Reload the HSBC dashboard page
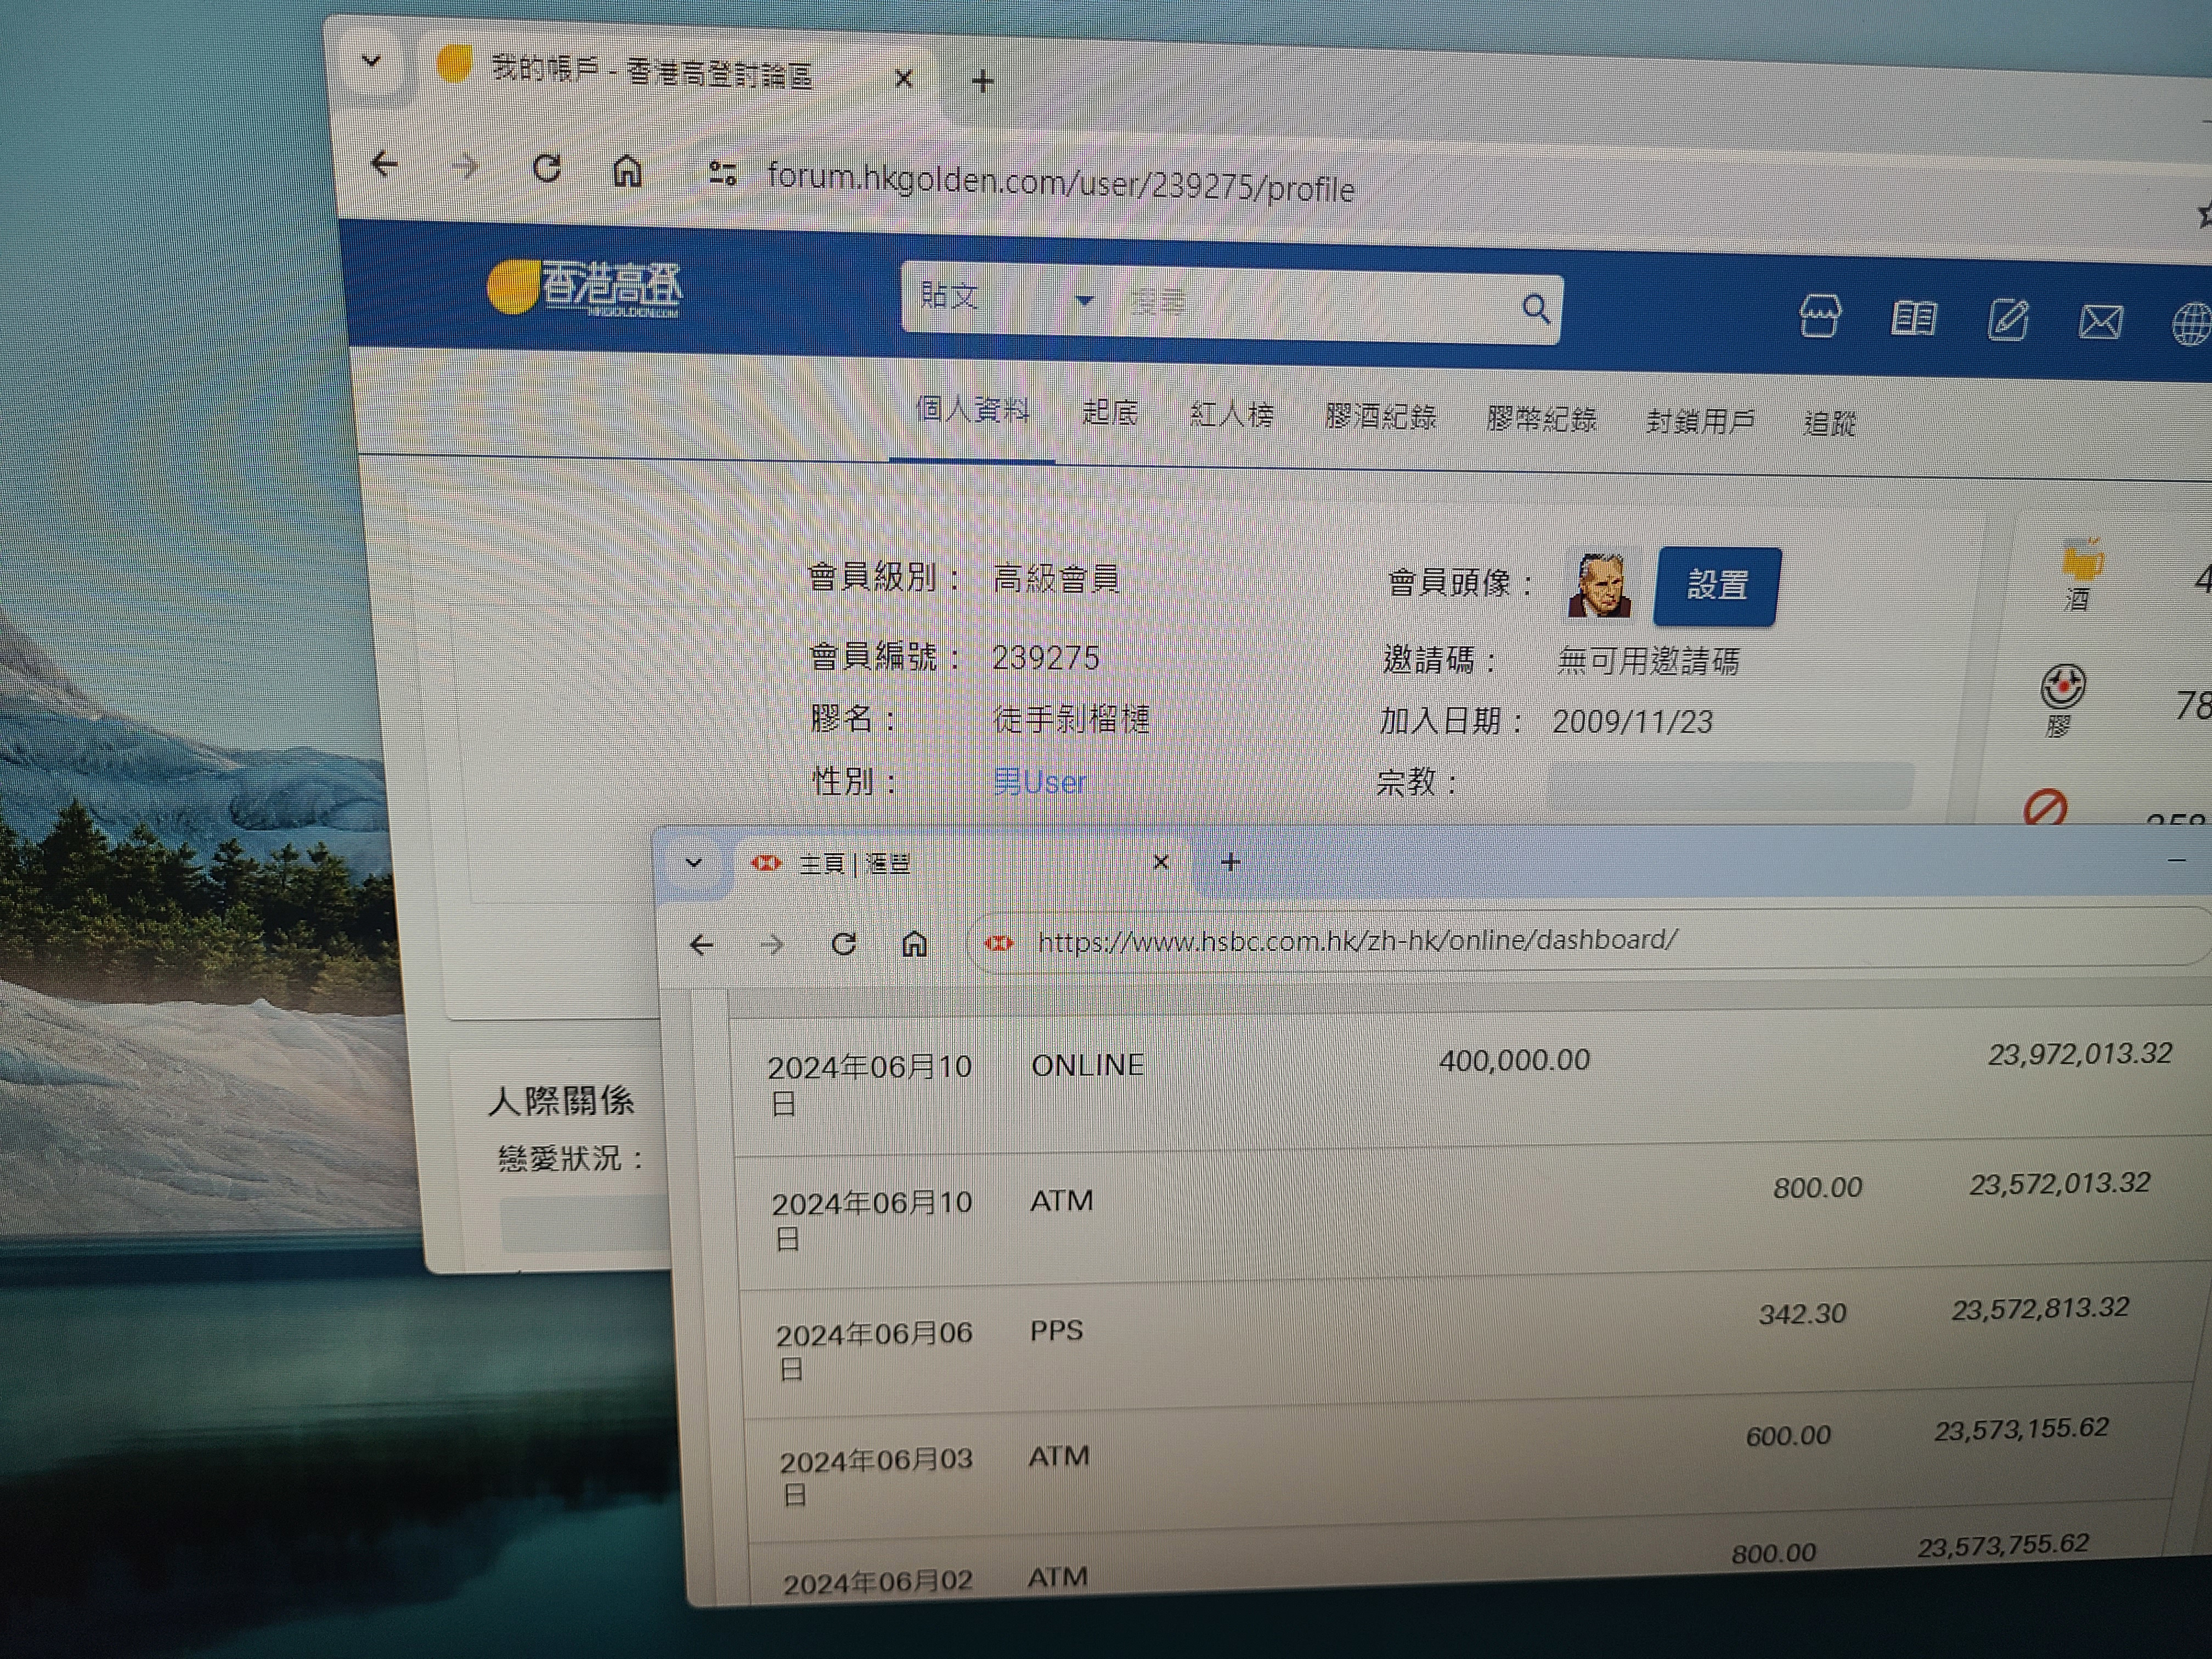The width and height of the screenshot is (2212, 1659). click(x=843, y=944)
